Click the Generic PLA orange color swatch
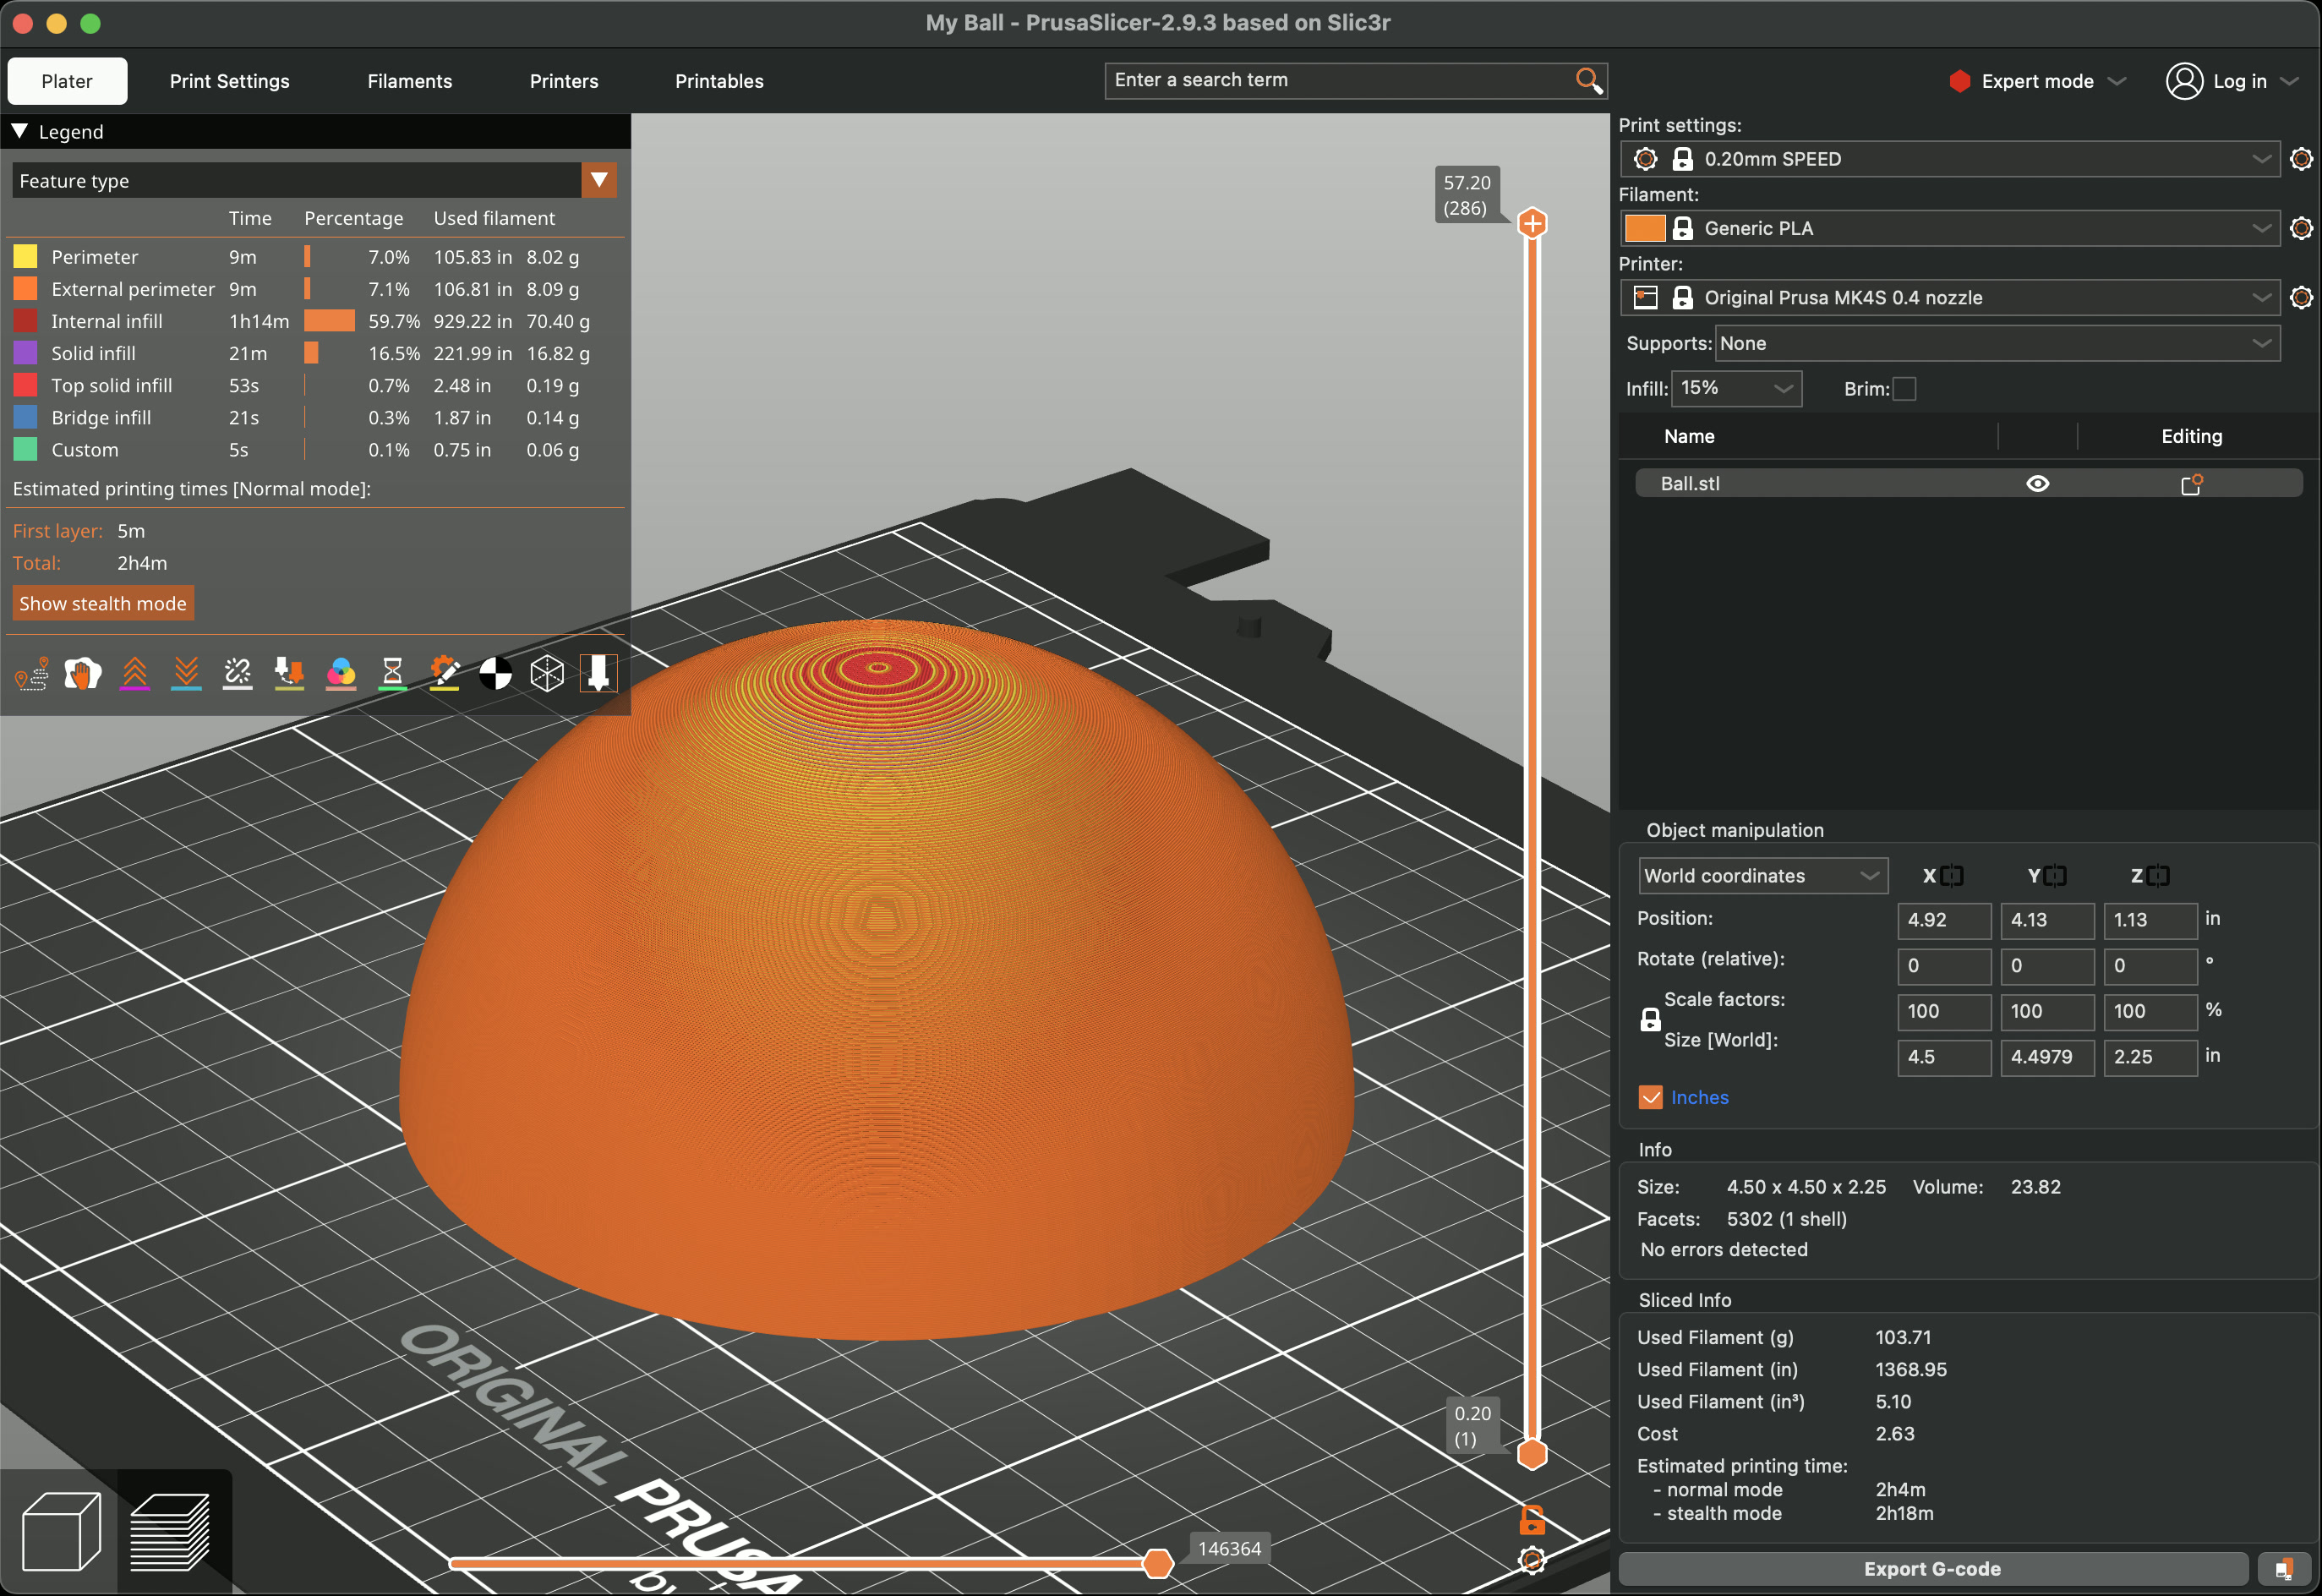The height and width of the screenshot is (1596, 2322). point(1644,228)
